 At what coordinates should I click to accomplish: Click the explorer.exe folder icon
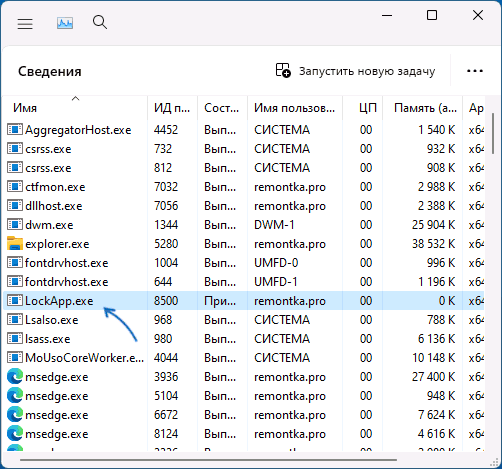pyautogui.click(x=15, y=243)
